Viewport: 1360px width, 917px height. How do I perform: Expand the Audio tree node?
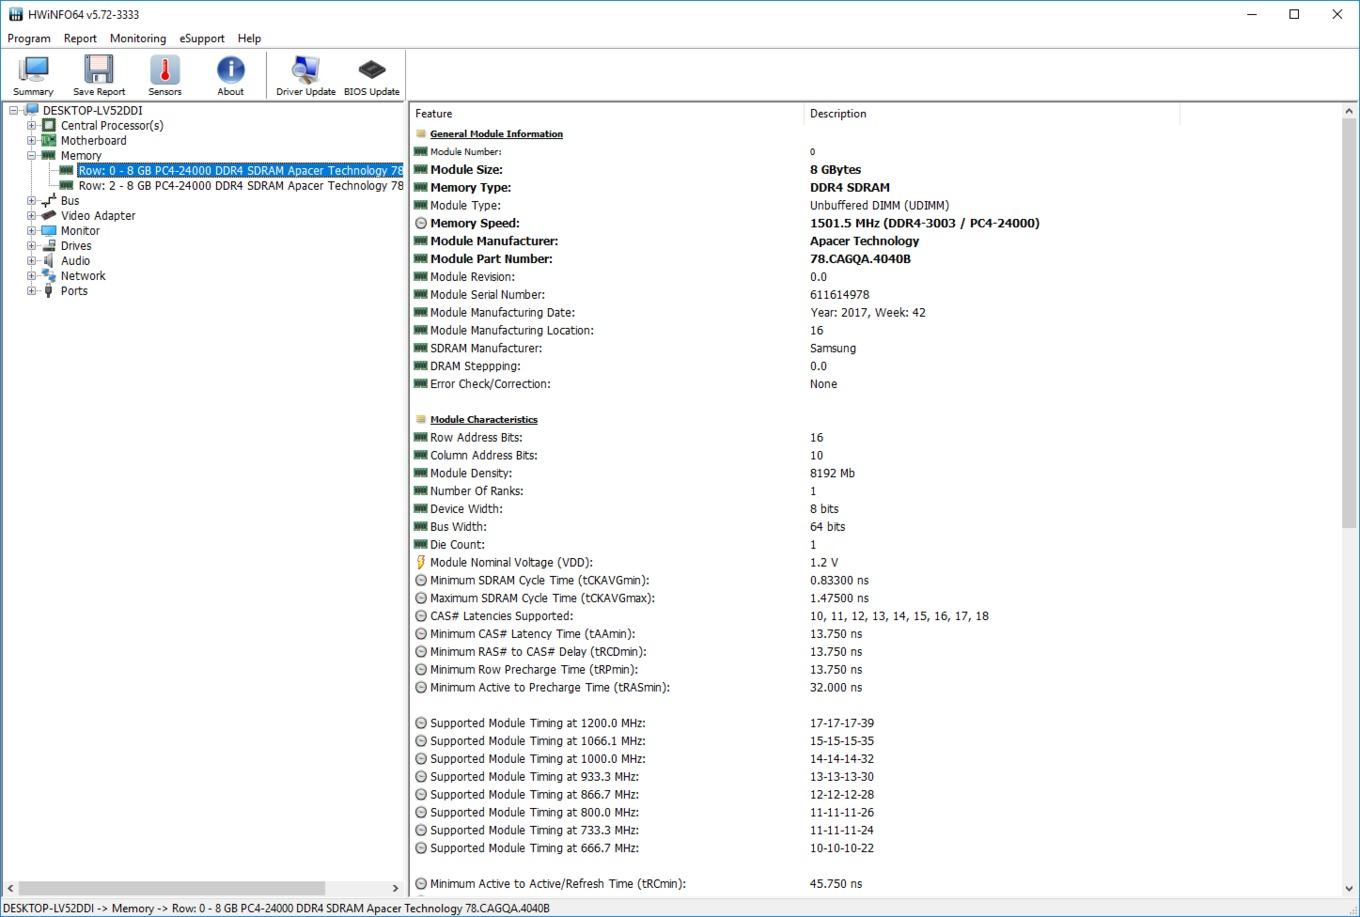[32, 261]
